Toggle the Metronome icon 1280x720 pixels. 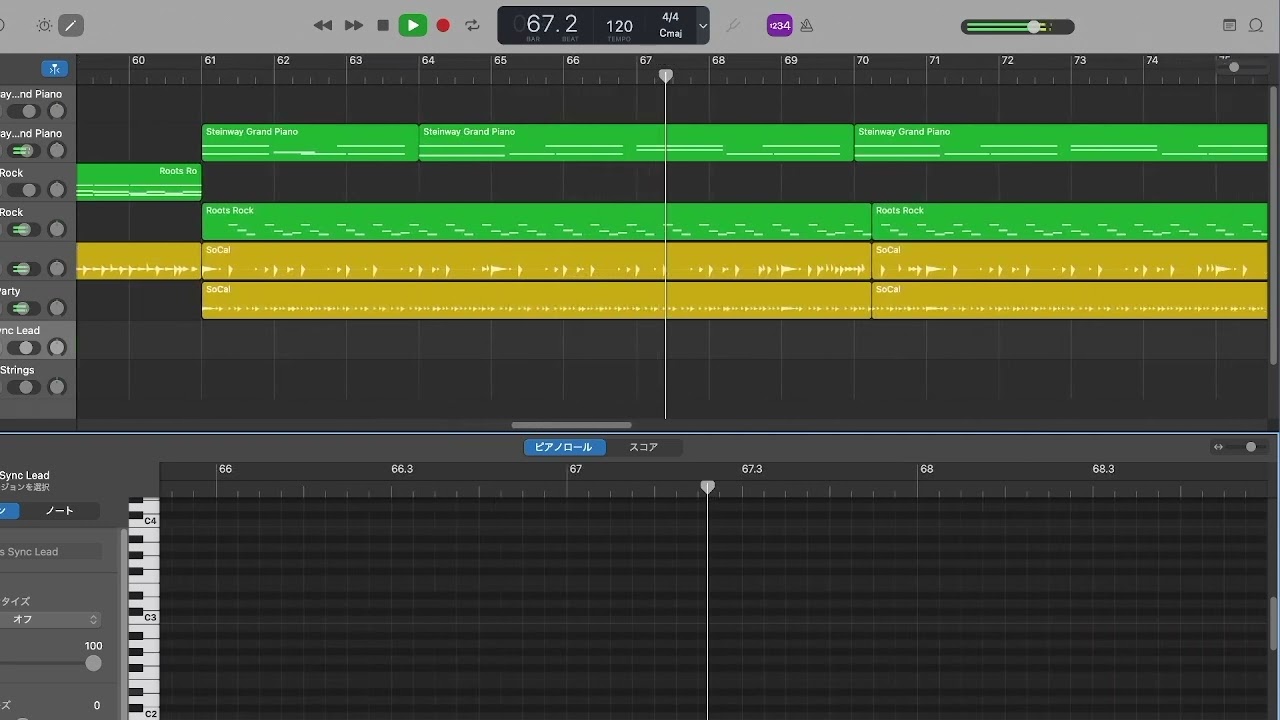tap(806, 26)
